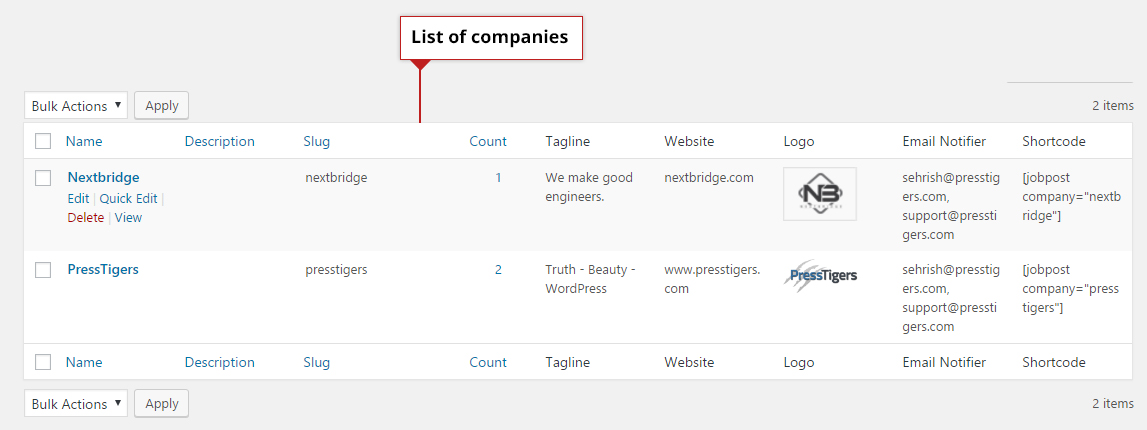This screenshot has height=430, width=1147.
Task: Delete the Nextbridge company
Action: tap(86, 217)
